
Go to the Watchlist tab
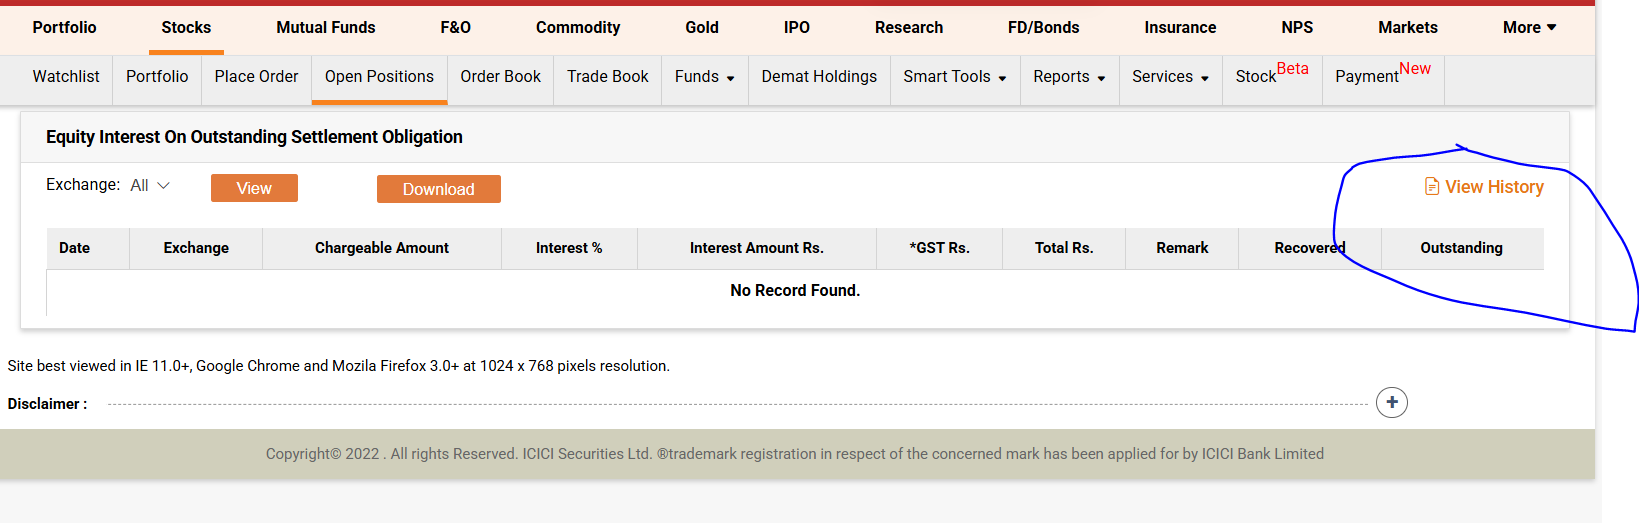pyautogui.click(x=66, y=77)
